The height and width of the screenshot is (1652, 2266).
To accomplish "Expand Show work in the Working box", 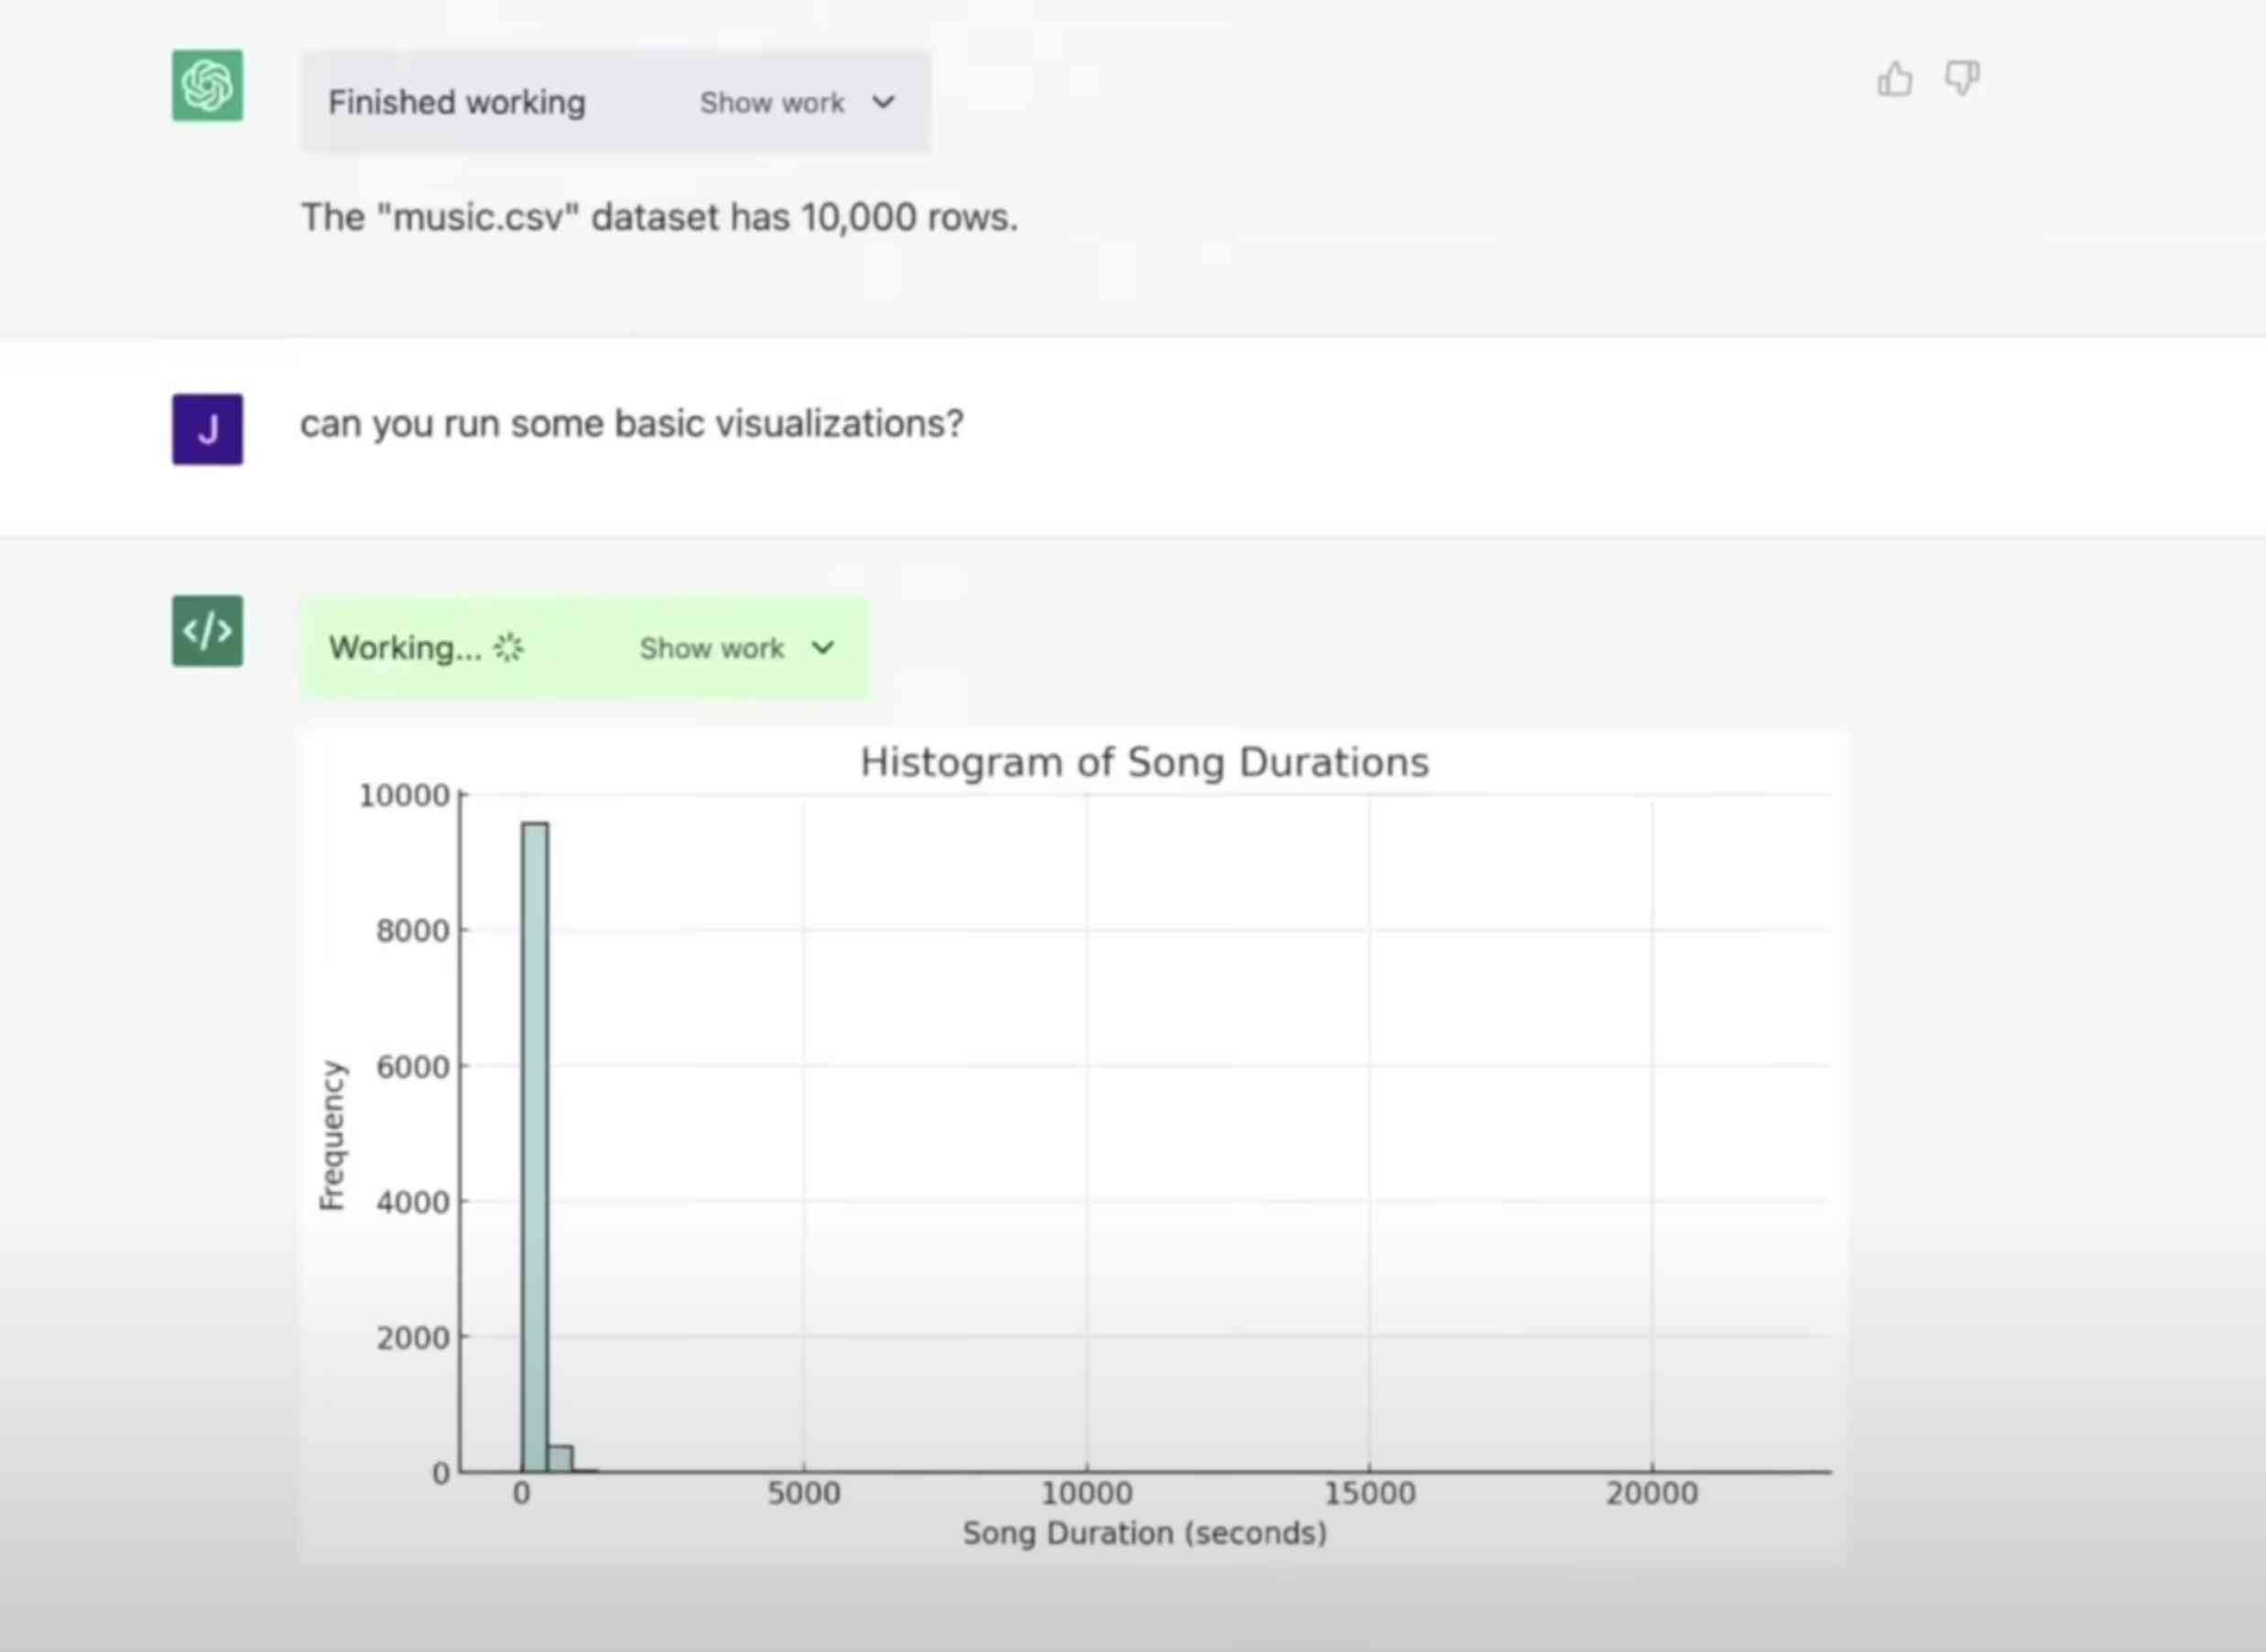I will (x=737, y=648).
